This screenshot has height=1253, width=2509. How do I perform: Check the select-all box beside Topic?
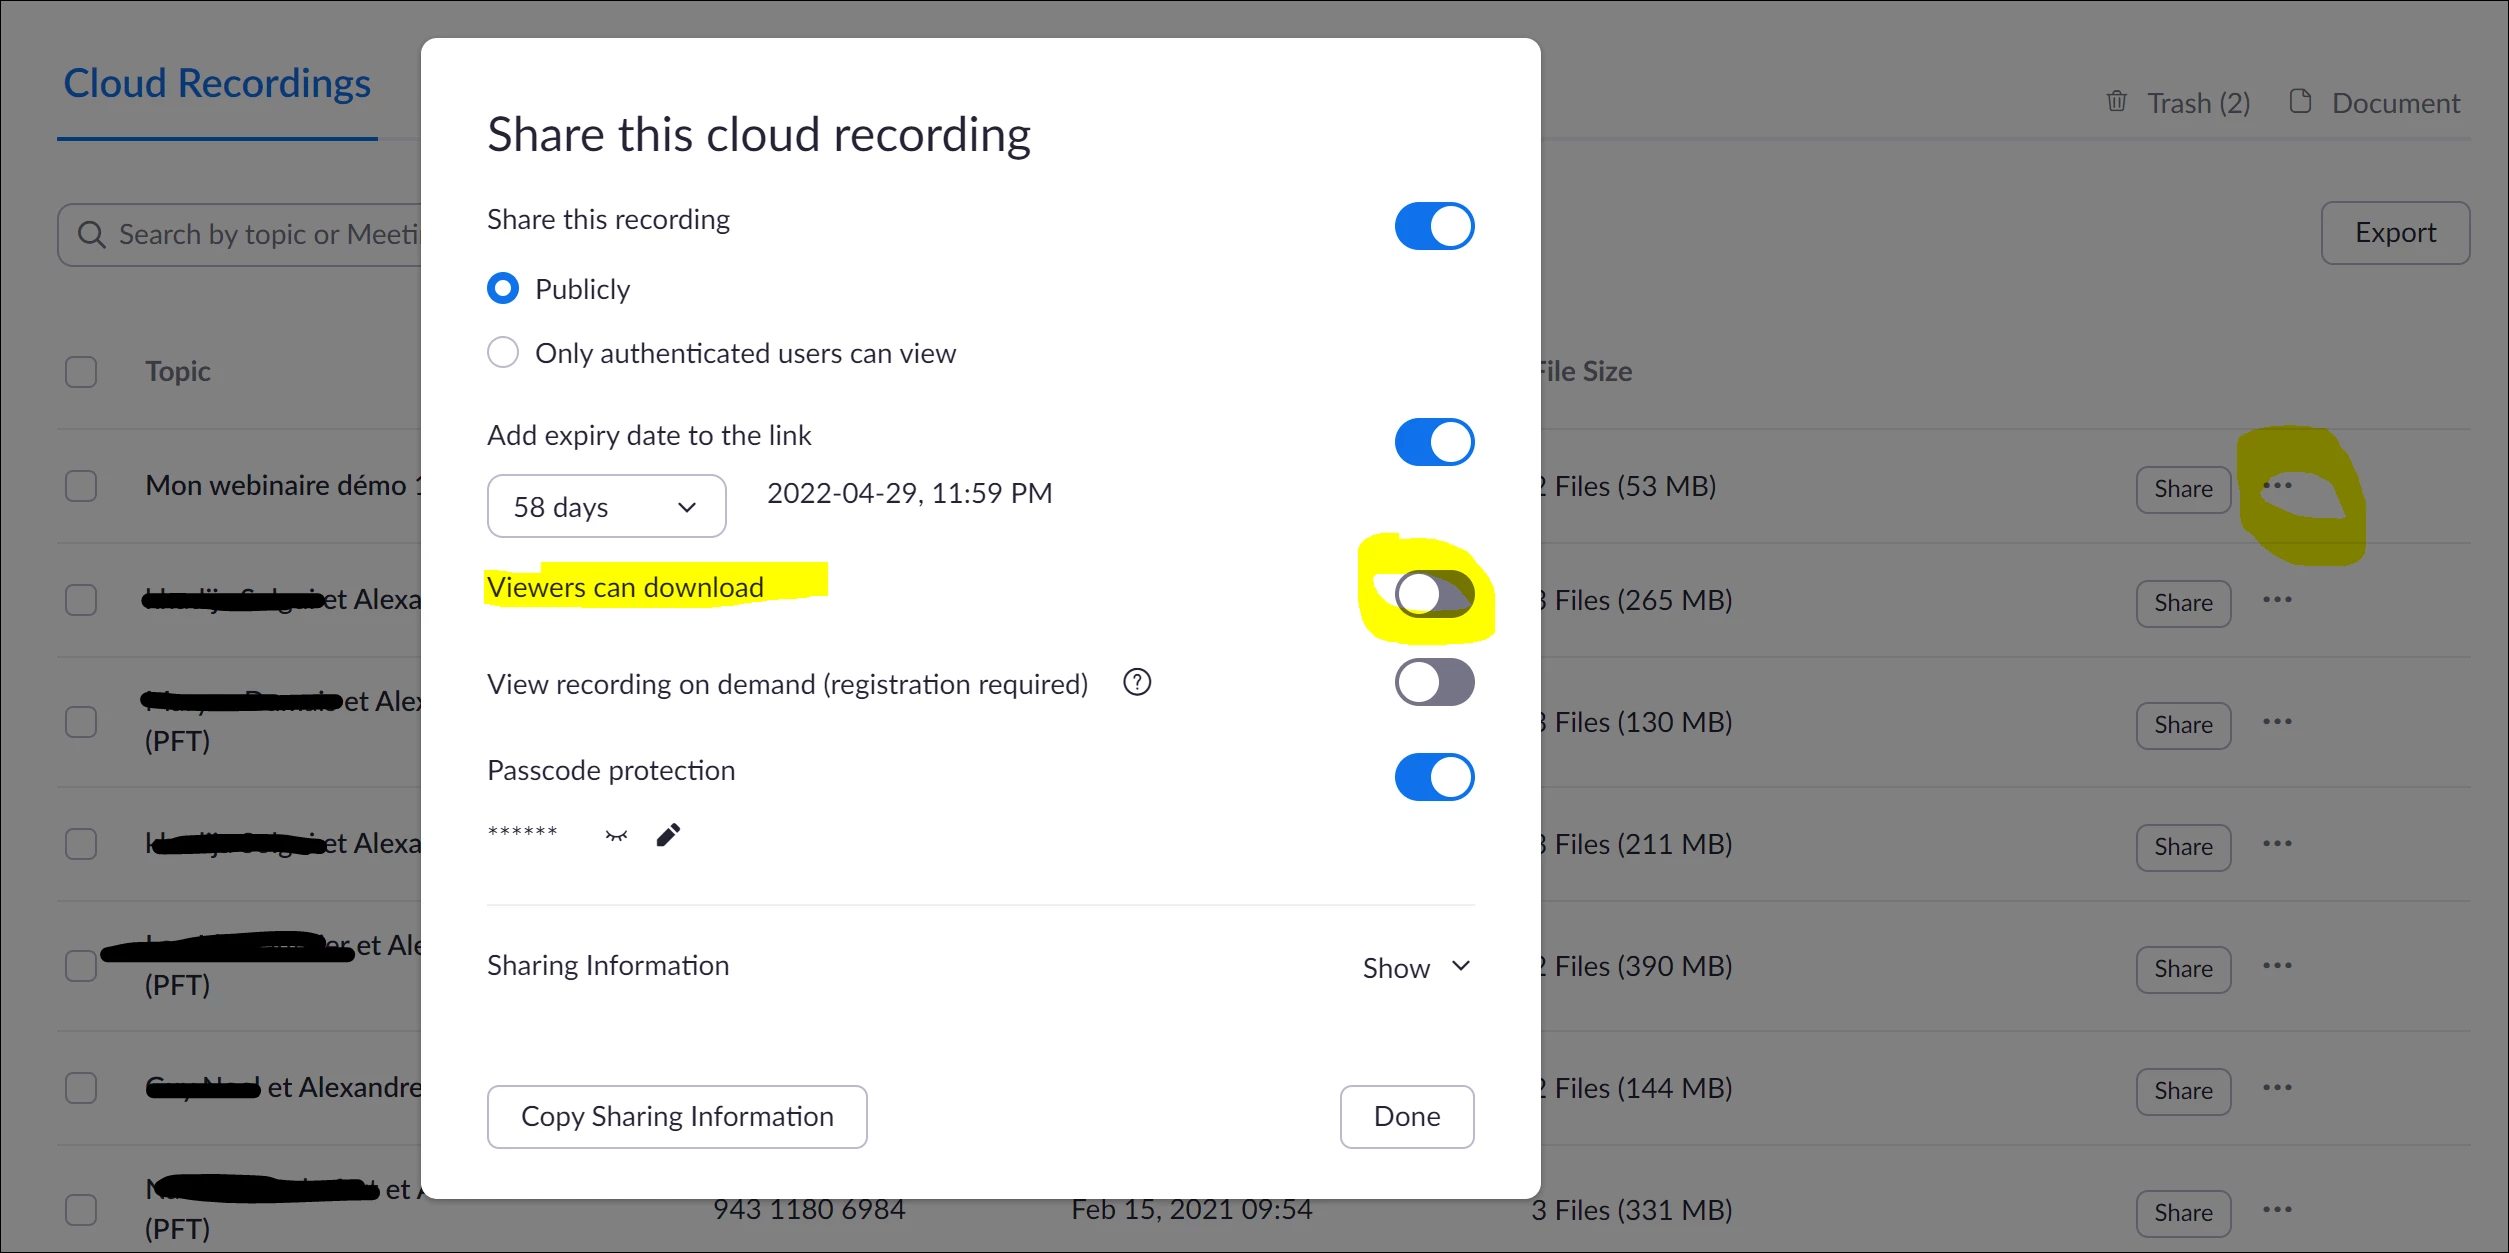click(x=81, y=372)
